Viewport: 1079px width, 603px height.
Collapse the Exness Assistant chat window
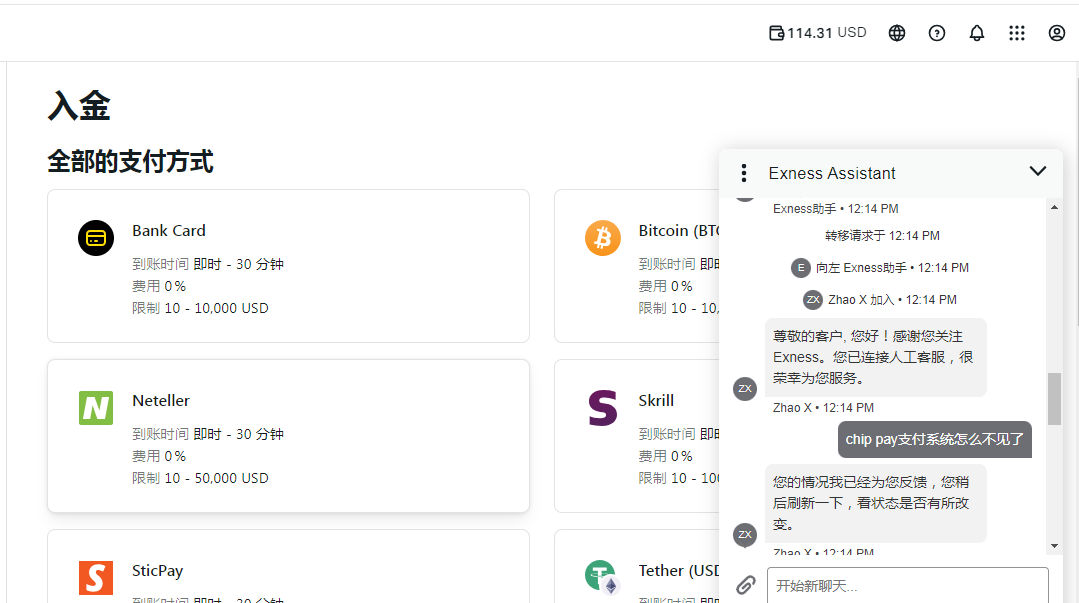(x=1038, y=171)
